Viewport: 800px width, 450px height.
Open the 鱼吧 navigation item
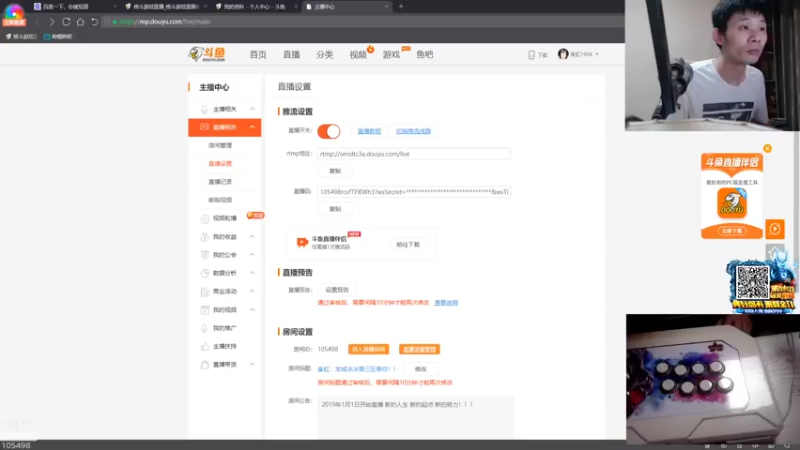(x=424, y=55)
